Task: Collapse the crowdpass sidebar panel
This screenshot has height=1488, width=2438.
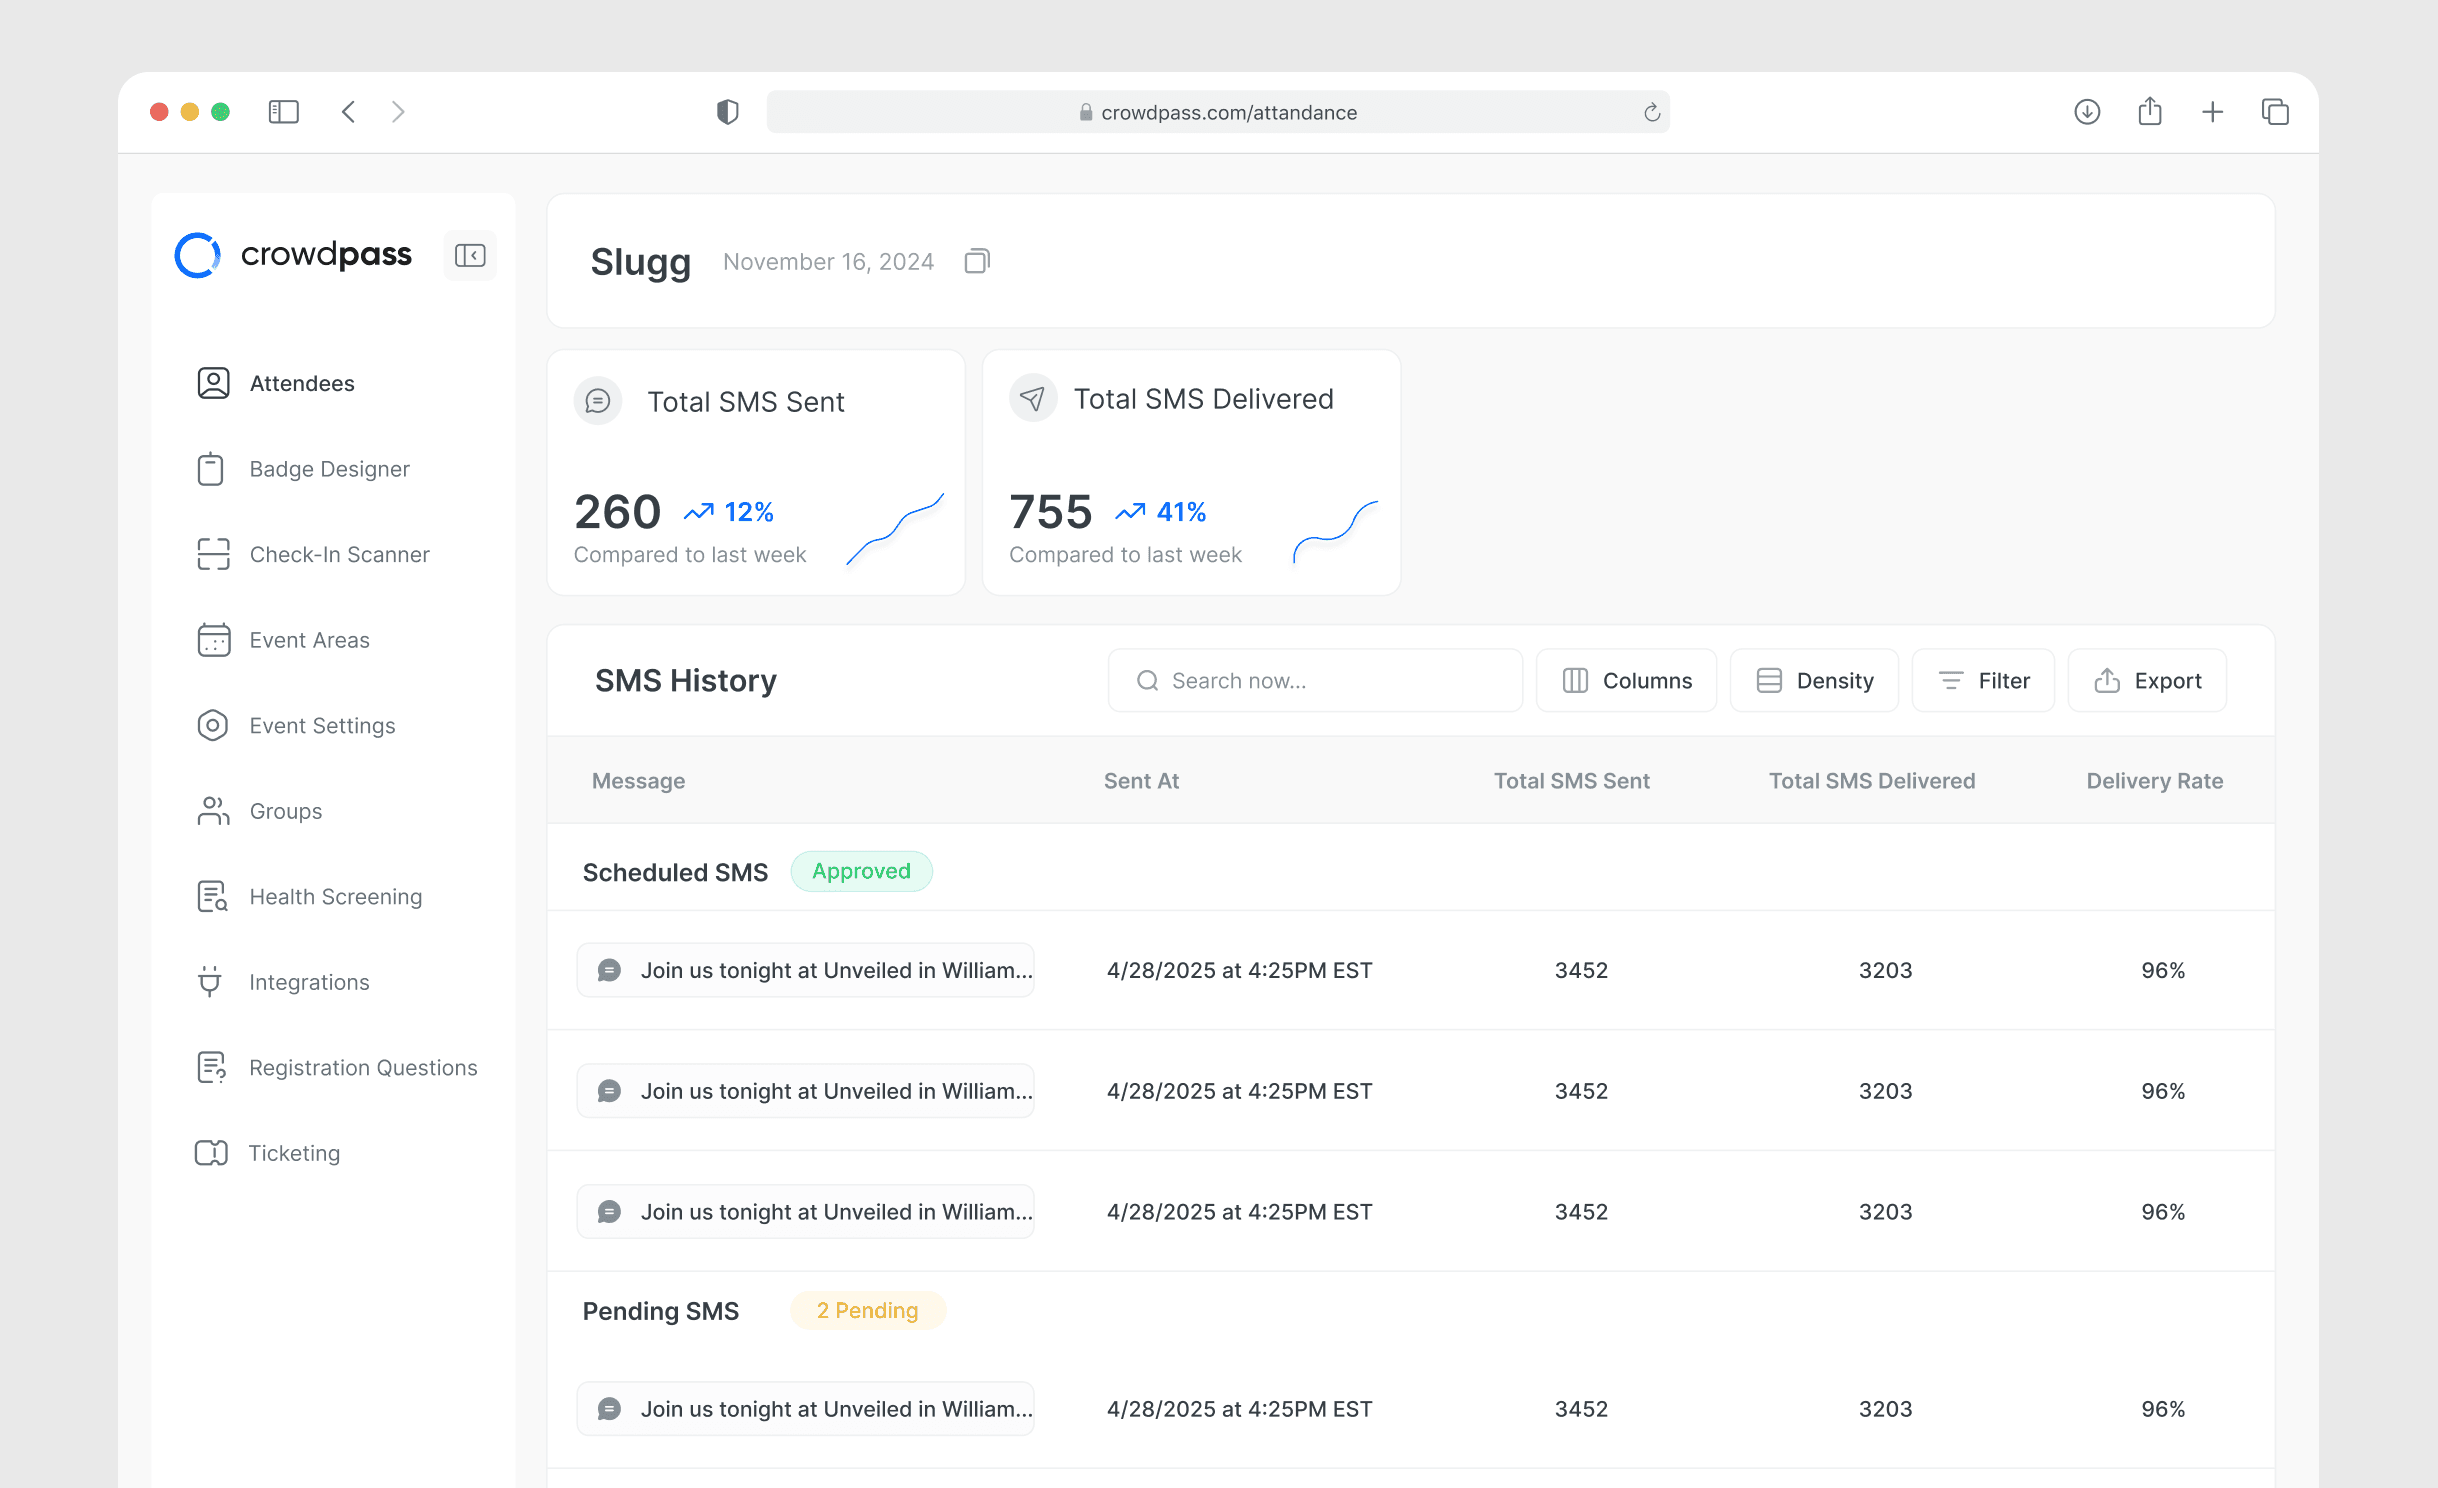Action: (x=470, y=255)
